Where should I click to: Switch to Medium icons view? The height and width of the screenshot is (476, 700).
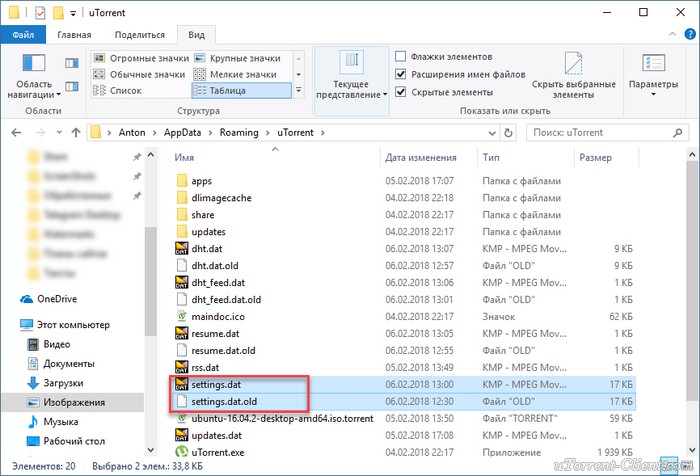[x=139, y=75]
